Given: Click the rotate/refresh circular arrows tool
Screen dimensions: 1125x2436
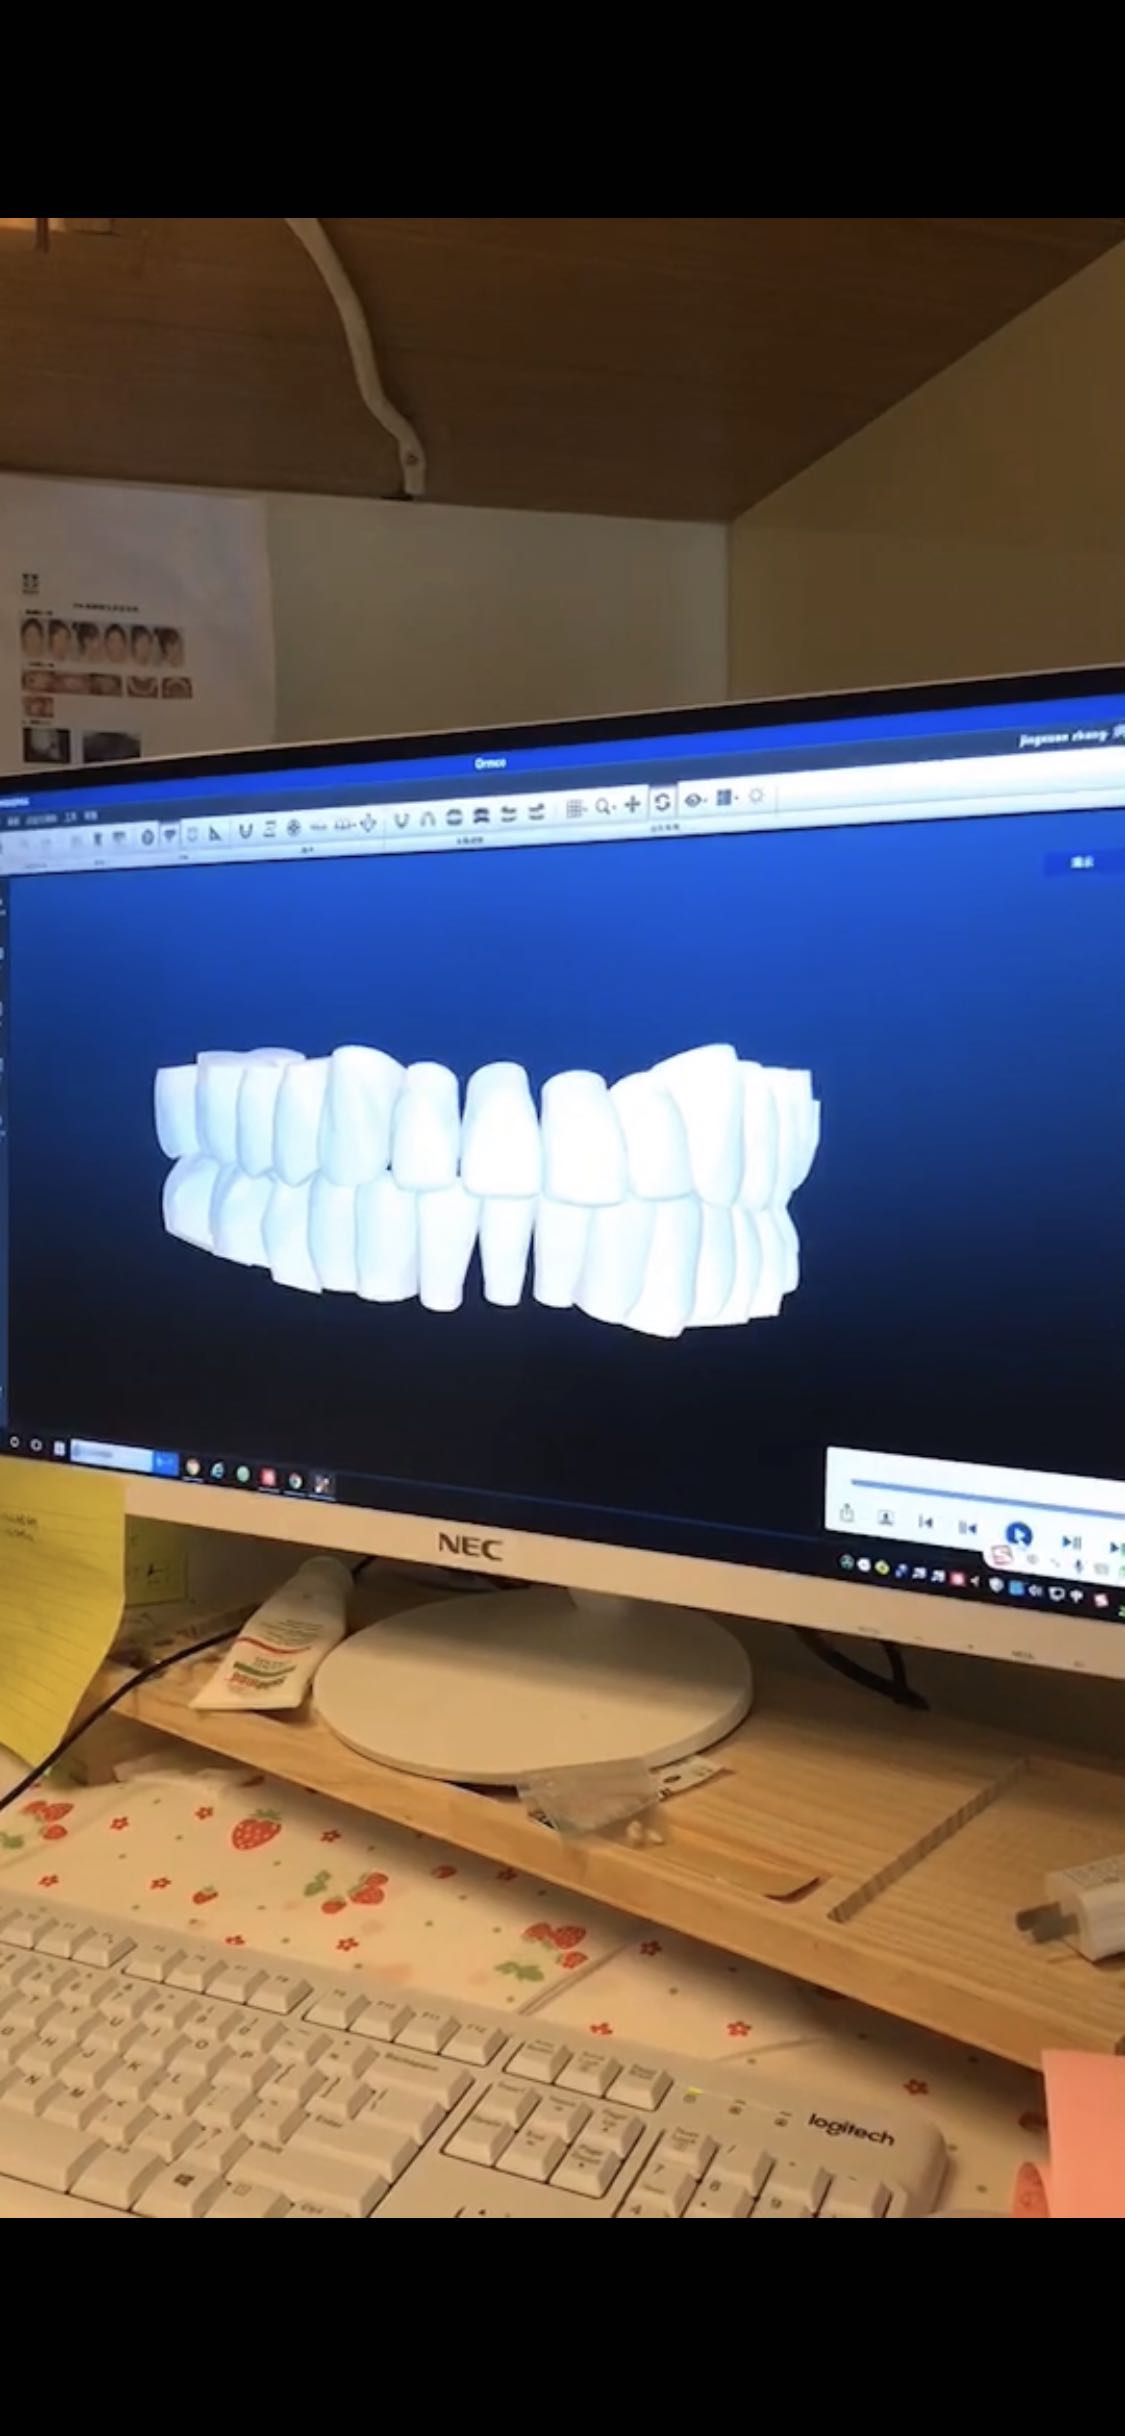Looking at the screenshot, I should [661, 803].
